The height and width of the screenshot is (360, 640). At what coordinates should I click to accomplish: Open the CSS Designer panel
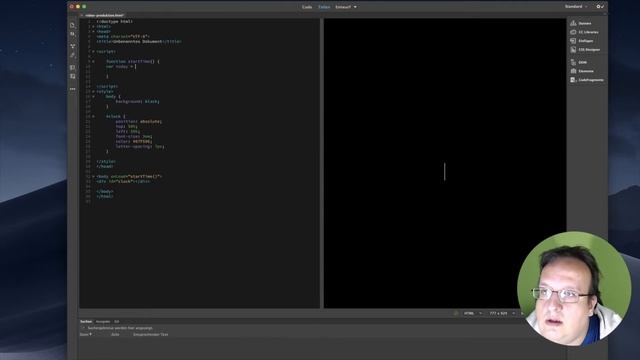tap(585, 50)
